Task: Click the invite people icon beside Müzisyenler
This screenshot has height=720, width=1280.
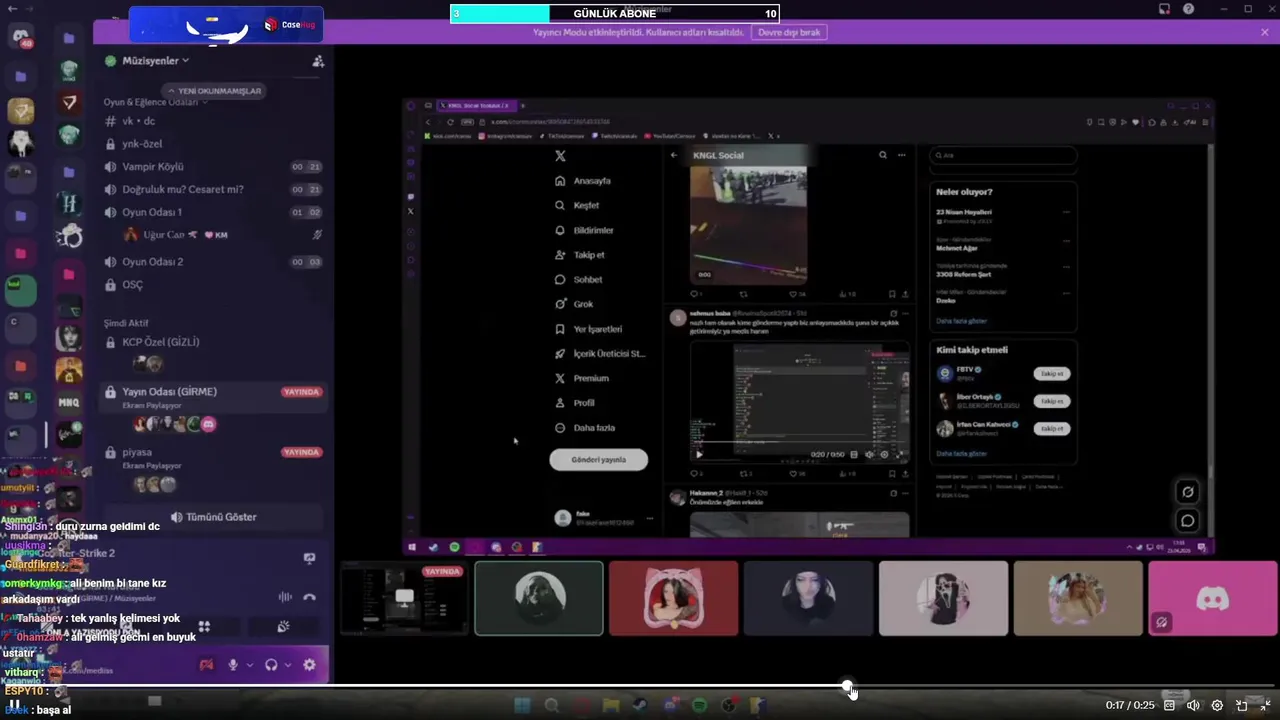Action: point(318,61)
